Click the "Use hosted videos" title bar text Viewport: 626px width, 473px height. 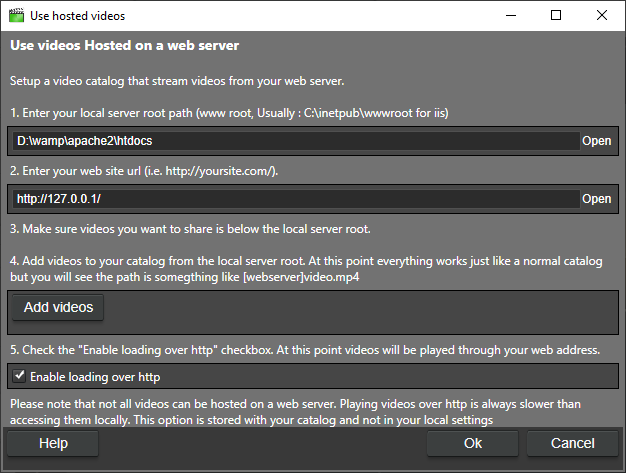pos(78,16)
